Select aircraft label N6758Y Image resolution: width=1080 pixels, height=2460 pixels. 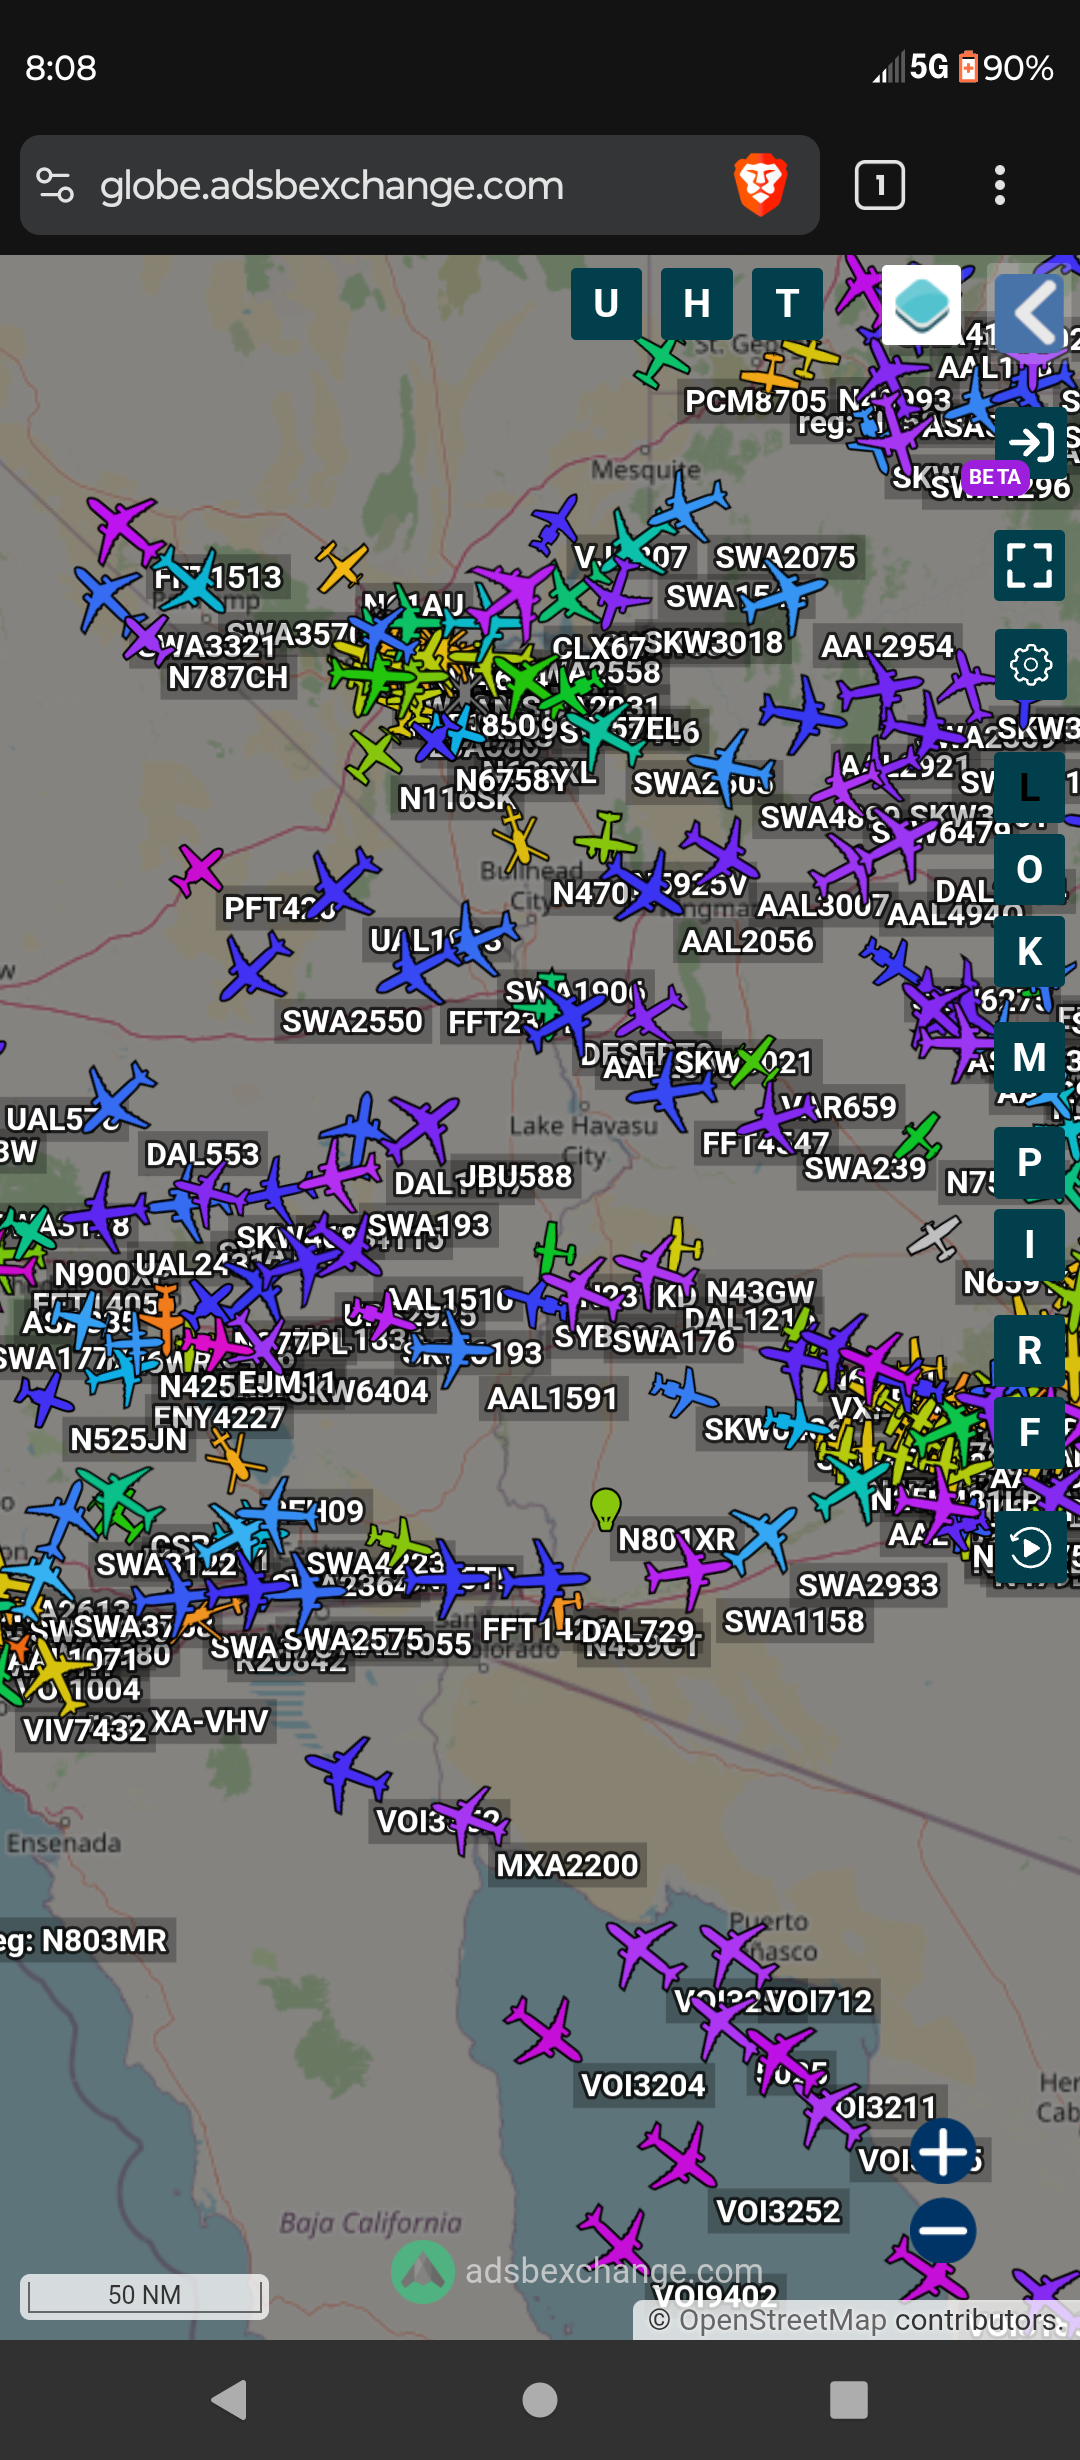point(514,778)
